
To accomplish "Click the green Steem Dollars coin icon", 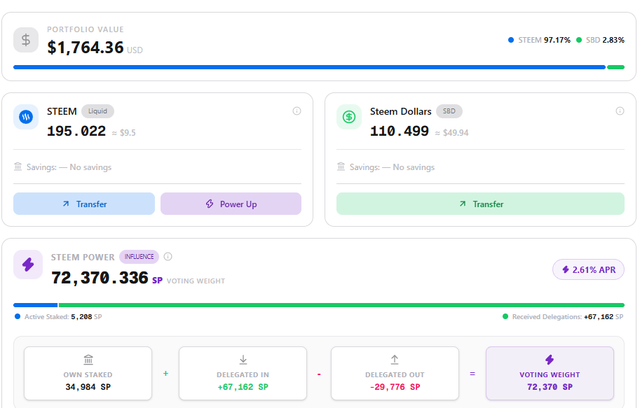I will point(349,117).
